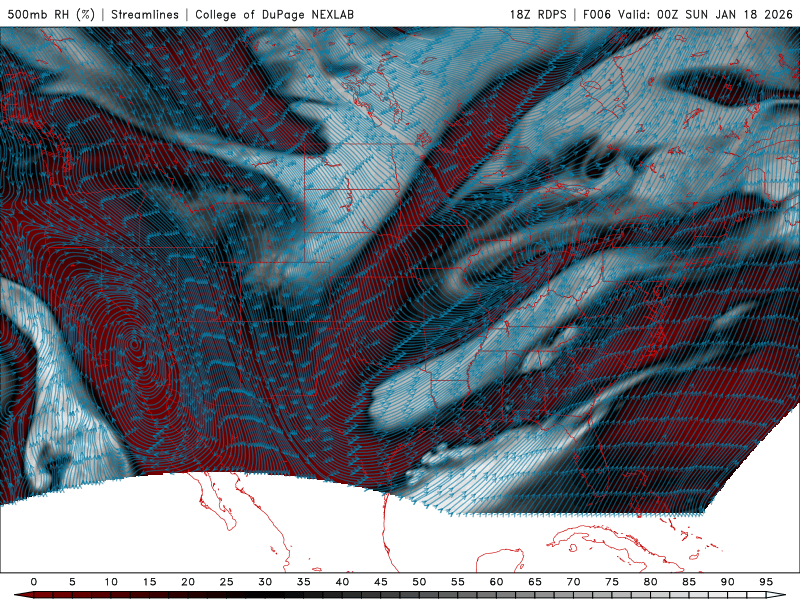Screen dimensions: 800x600
Task: Click the colorbar label "80"
Action: click(650, 582)
